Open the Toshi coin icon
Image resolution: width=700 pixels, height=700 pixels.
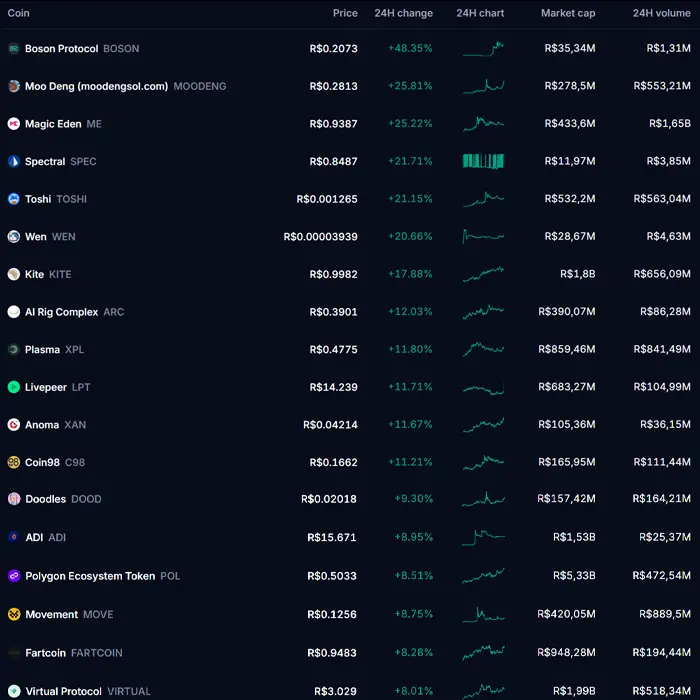(14, 199)
